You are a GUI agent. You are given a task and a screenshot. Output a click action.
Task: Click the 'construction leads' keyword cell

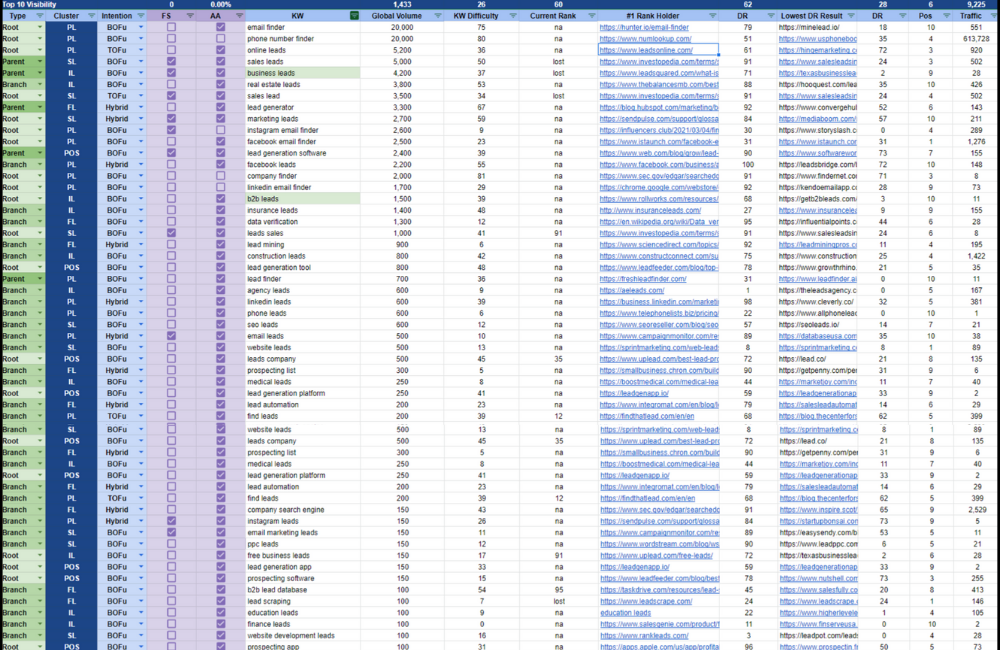[302, 256]
